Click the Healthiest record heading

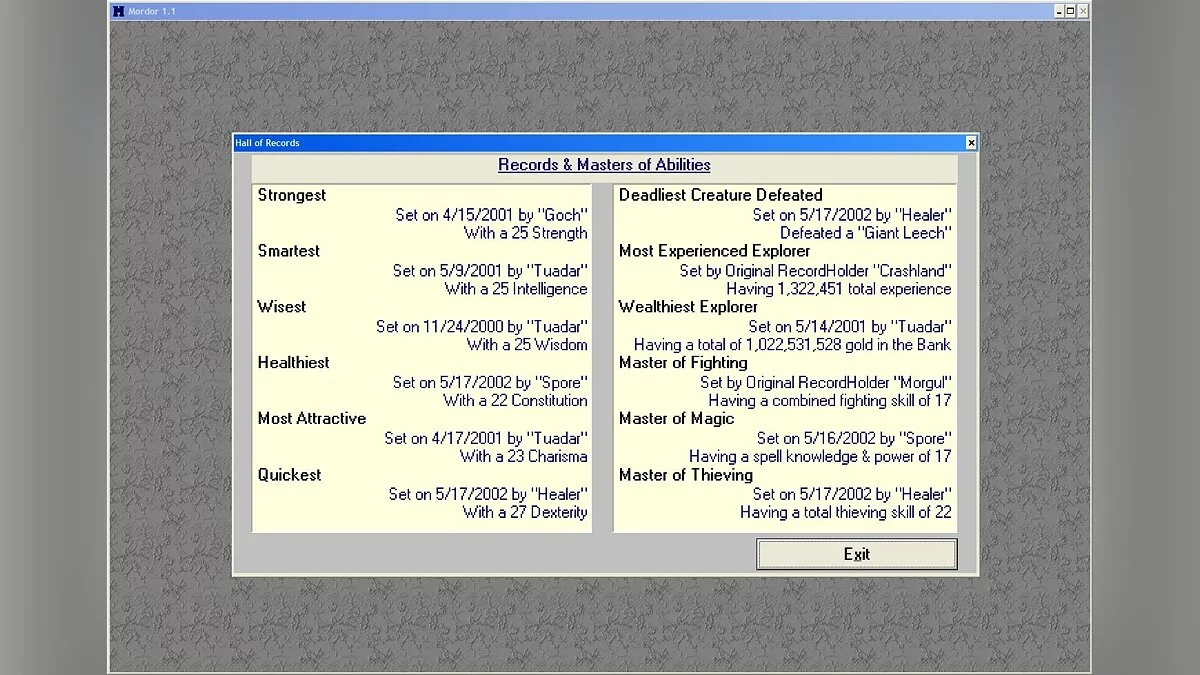pos(293,363)
